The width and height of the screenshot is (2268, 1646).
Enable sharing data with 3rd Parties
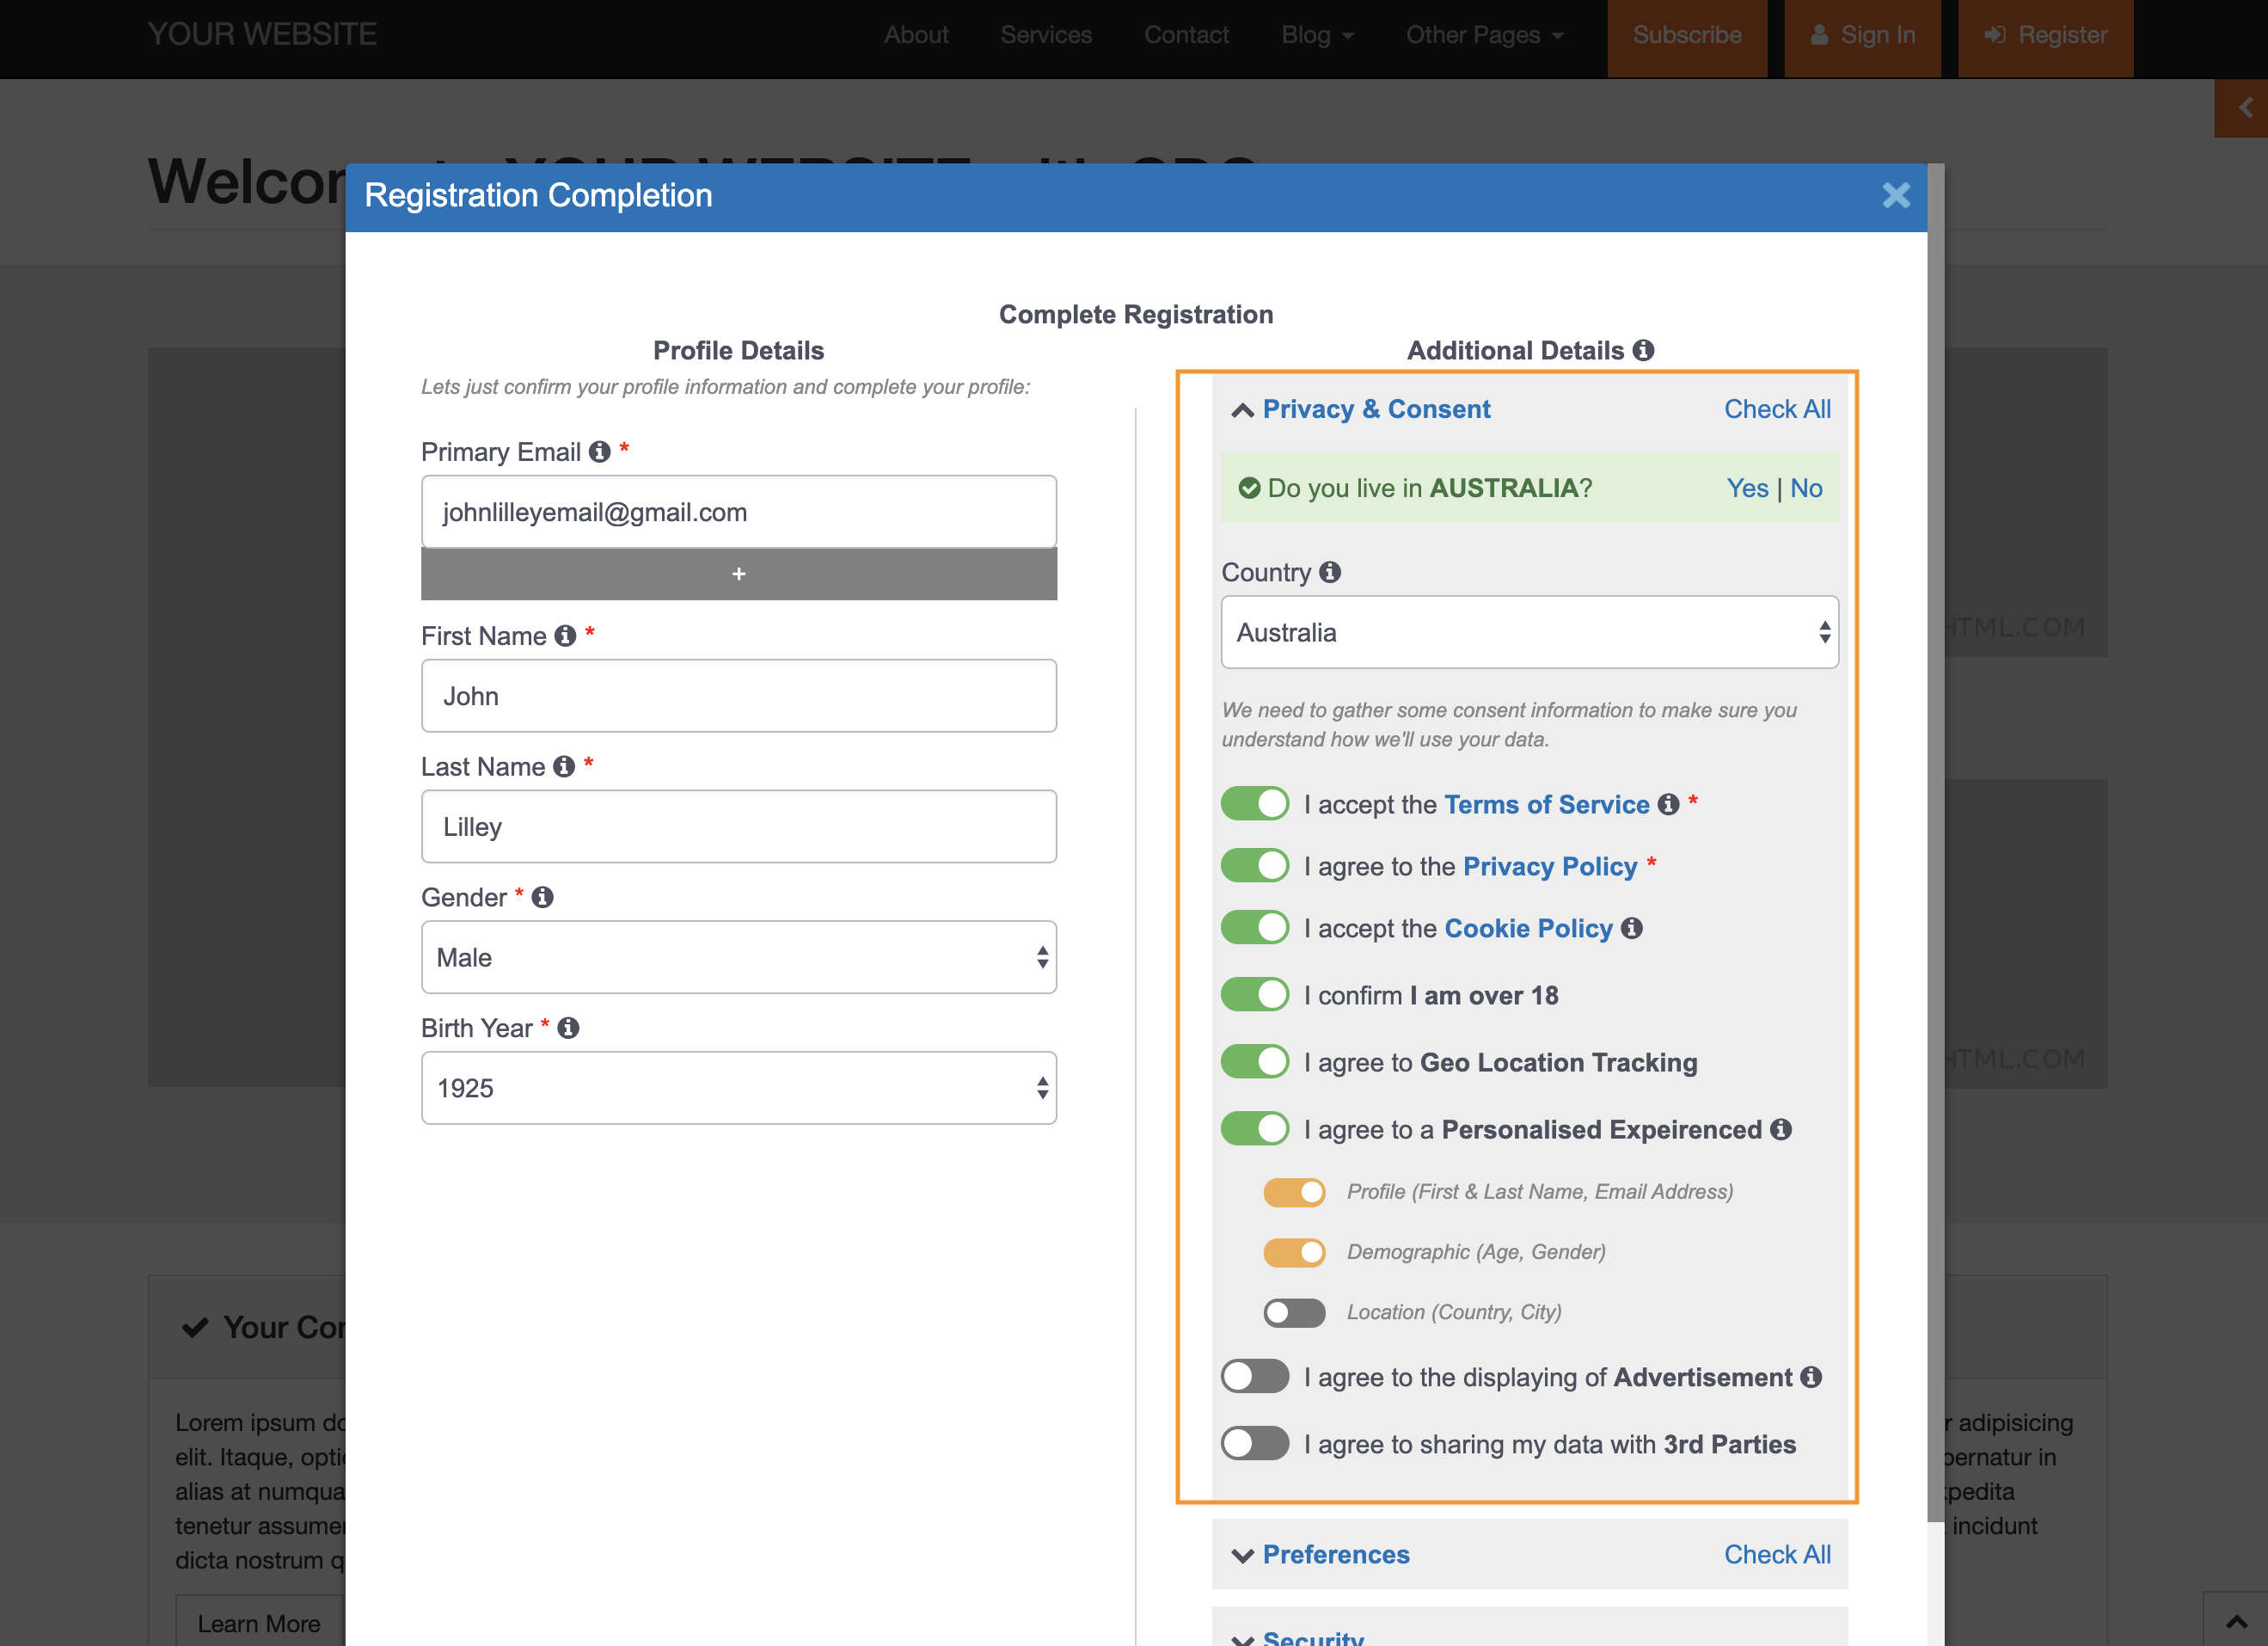(1255, 1443)
